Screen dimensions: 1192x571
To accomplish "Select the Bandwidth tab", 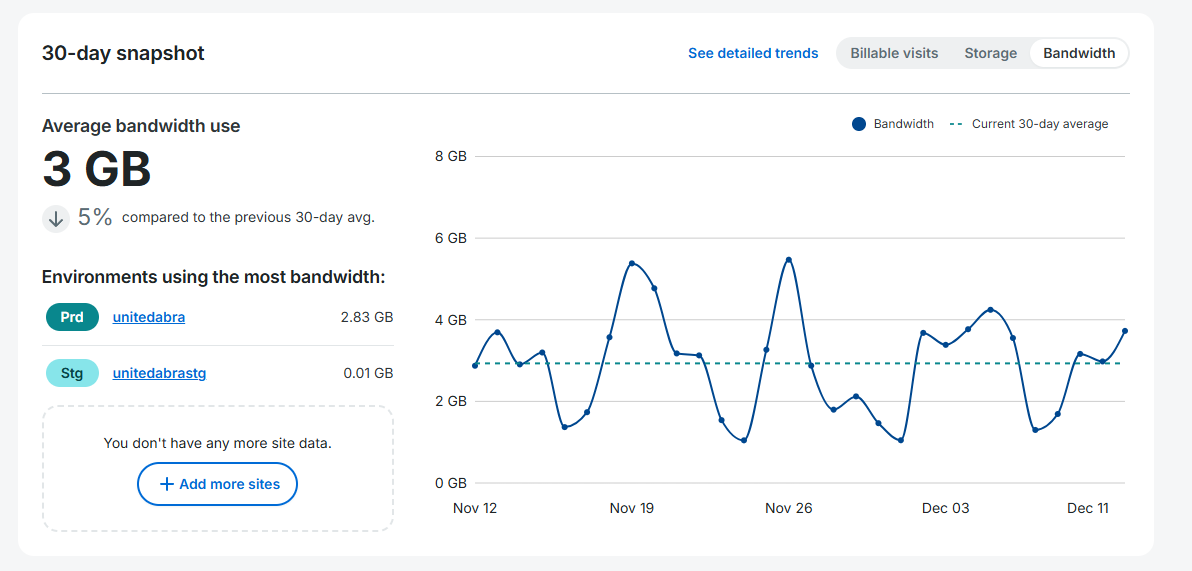I will click(x=1079, y=53).
